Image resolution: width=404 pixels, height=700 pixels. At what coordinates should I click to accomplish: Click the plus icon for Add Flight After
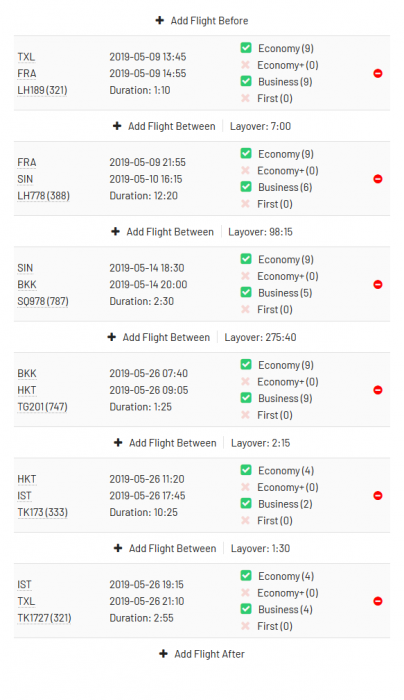tap(163, 654)
